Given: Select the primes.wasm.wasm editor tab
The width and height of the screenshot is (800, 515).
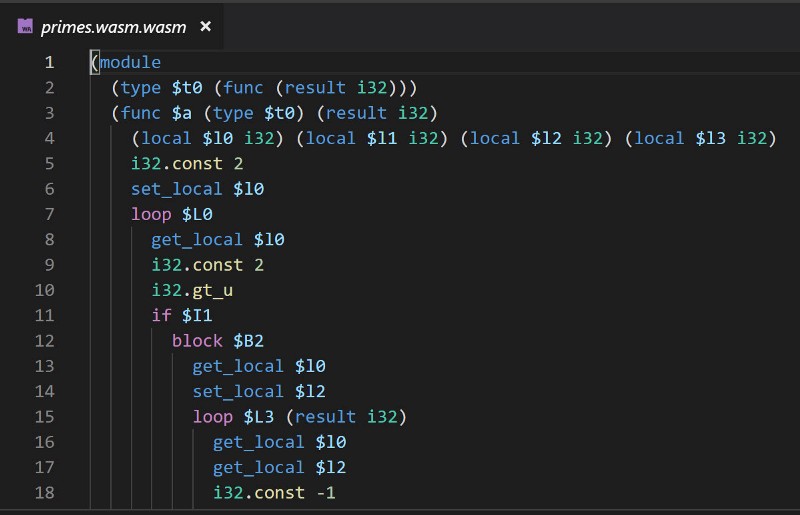Looking at the screenshot, I should (111, 27).
